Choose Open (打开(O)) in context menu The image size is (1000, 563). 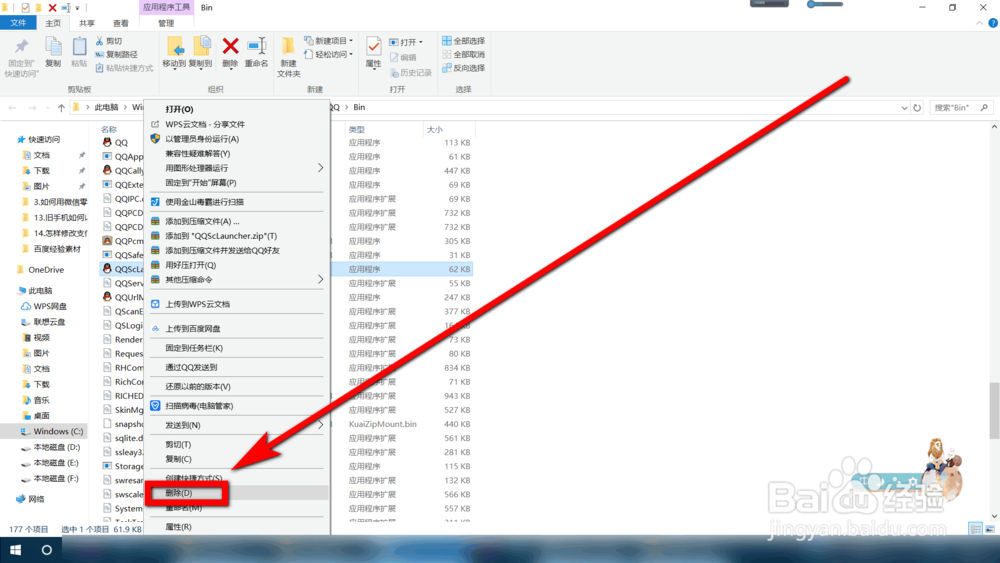click(x=237, y=109)
